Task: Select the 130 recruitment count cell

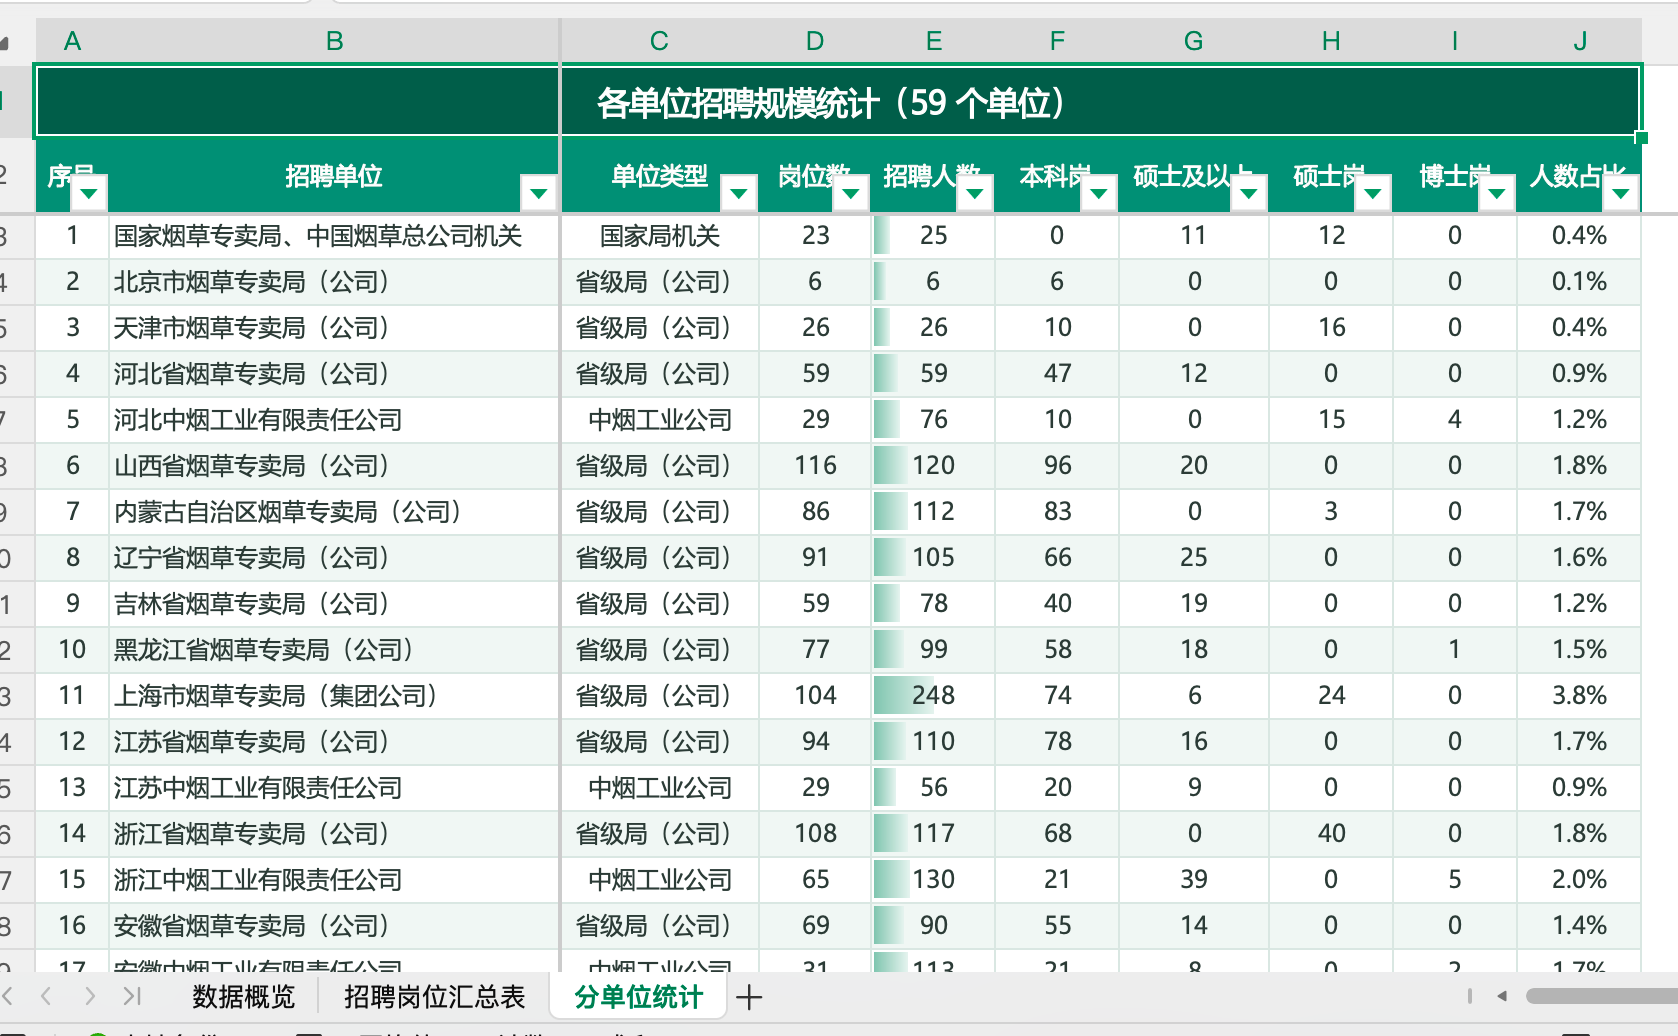Action: point(933,880)
